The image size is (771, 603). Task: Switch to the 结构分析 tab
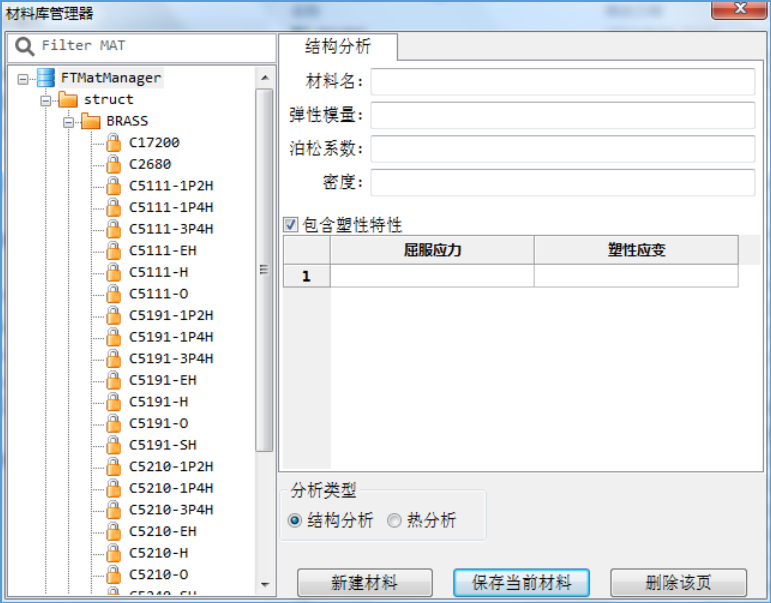337,47
